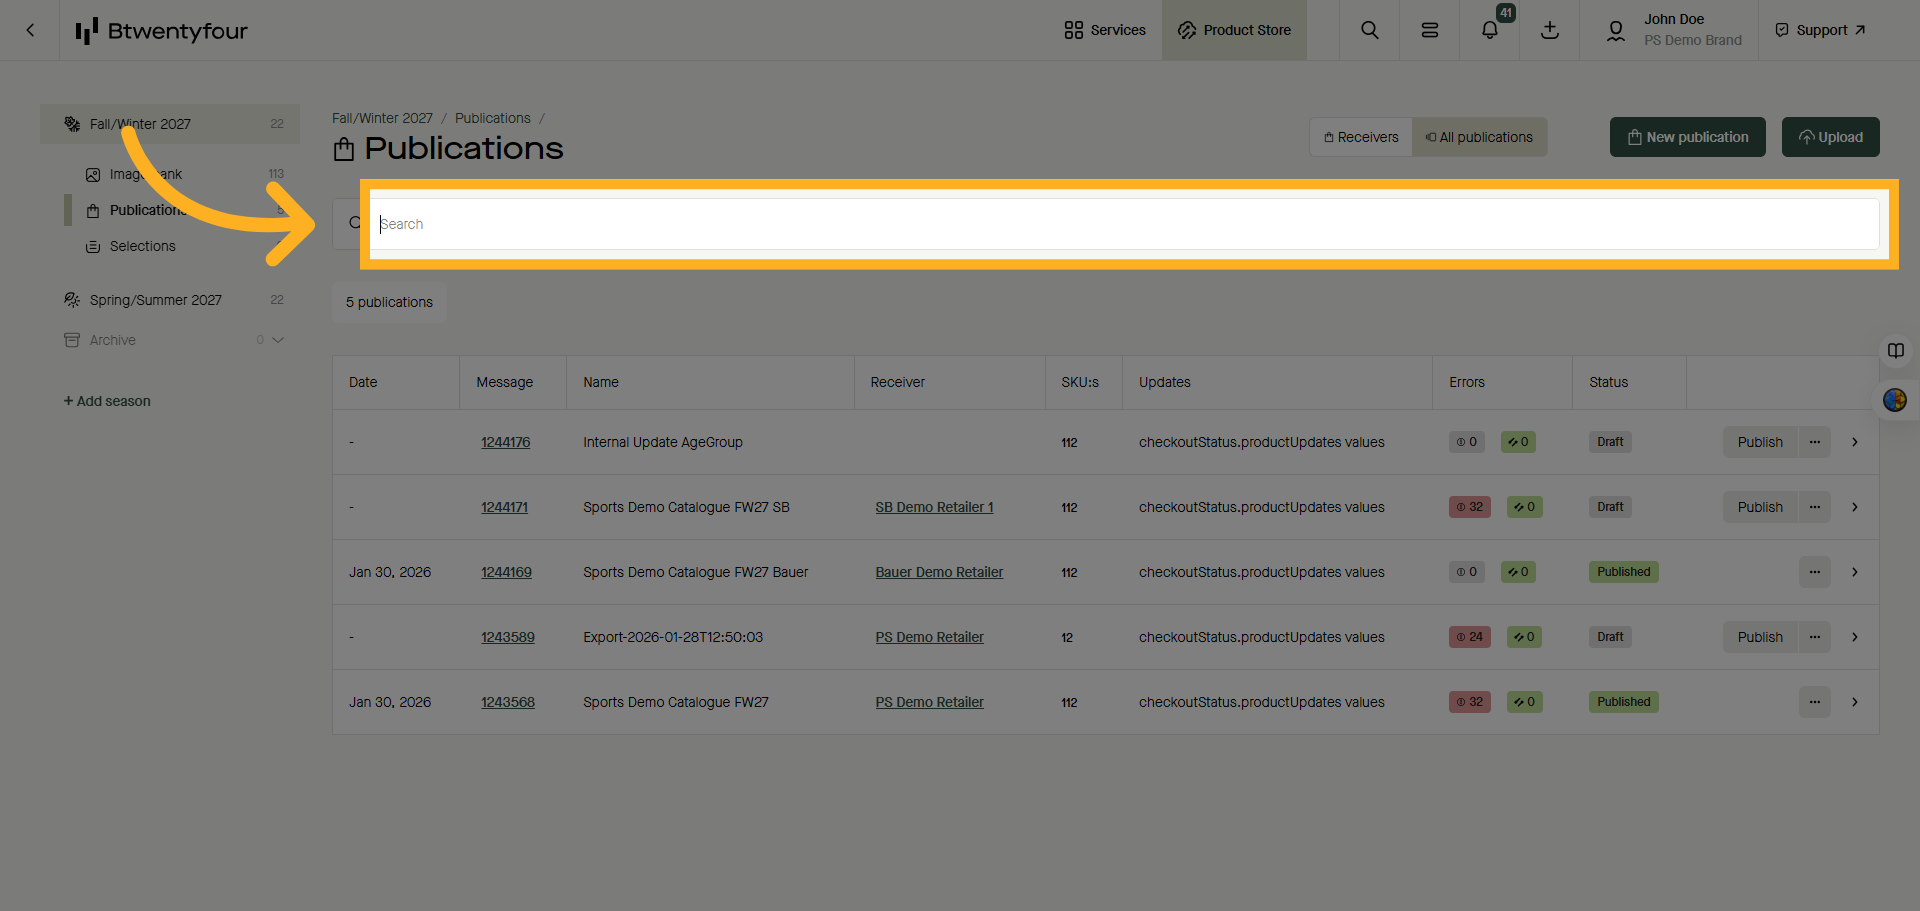The image size is (1920, 911).
Task: Open the Services menu
Action: pos(1104,30)
